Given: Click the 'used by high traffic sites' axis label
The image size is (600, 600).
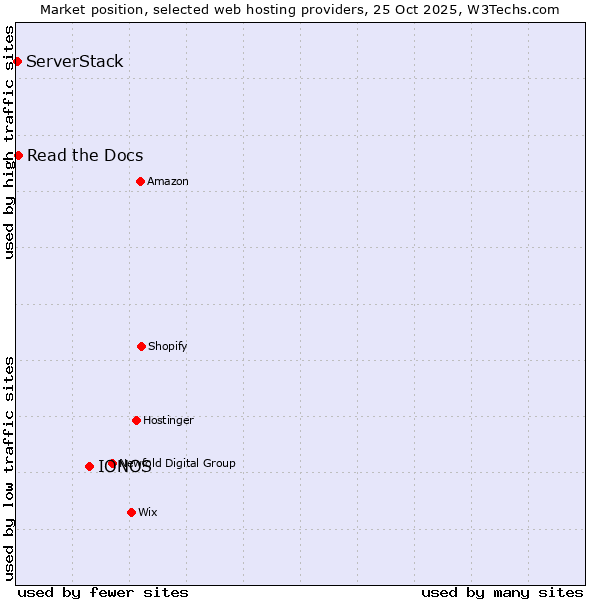Looking at the screenshot, I should [9, 142].
